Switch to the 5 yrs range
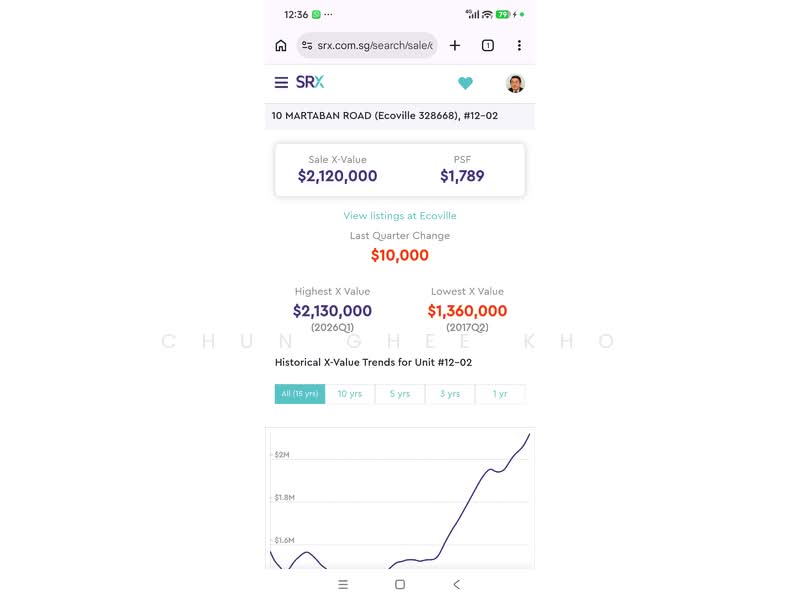Screen dimensions: 800x600 tap(400, 394)
